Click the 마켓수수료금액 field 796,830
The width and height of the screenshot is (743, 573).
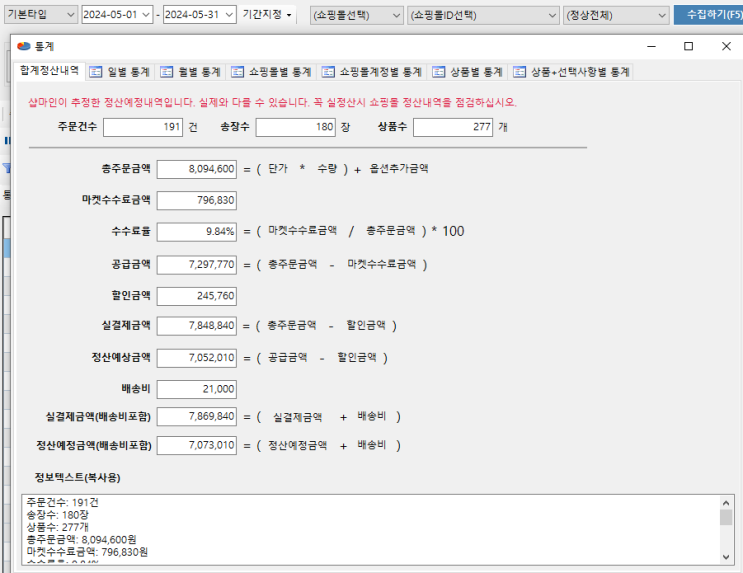[x=197, y=200]
